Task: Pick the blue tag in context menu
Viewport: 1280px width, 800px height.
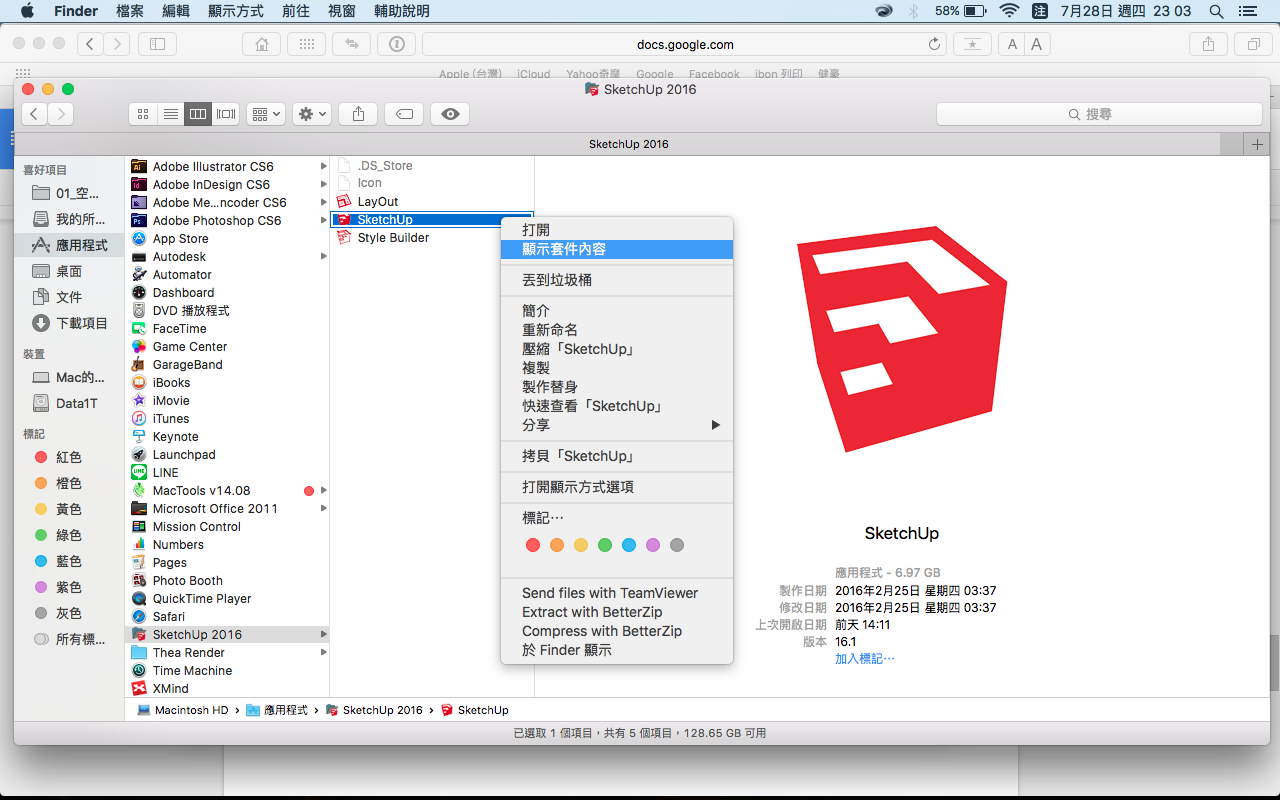Action: click(629, 545)
